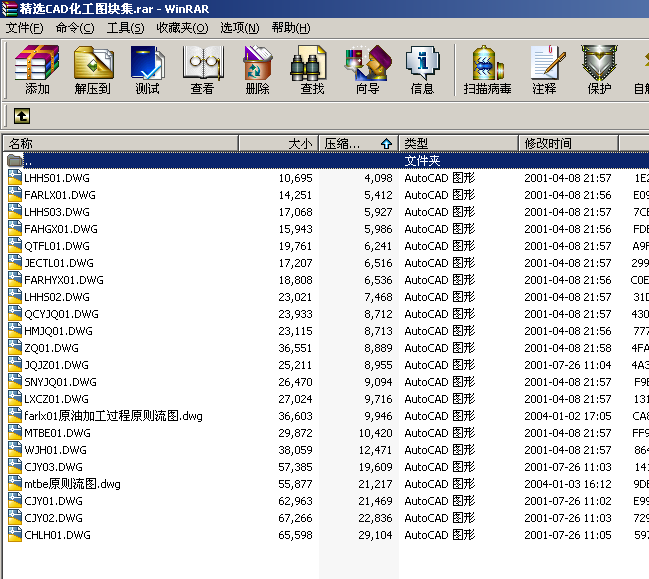Click the file icon of FARLX01.DWG
The width and height of the screenshot is (649, 579).
coord(15,195)
